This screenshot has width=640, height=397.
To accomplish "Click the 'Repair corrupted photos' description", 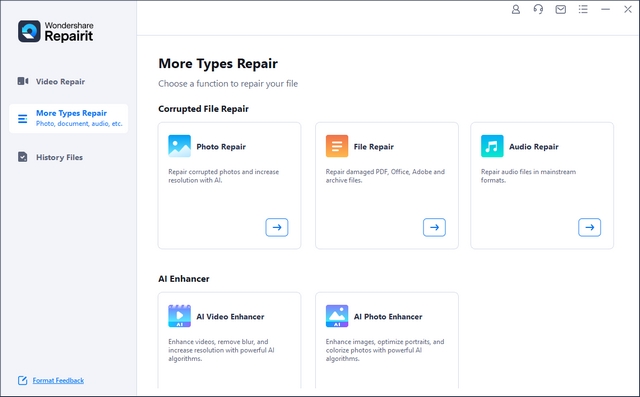I will [x=224, y=176].
